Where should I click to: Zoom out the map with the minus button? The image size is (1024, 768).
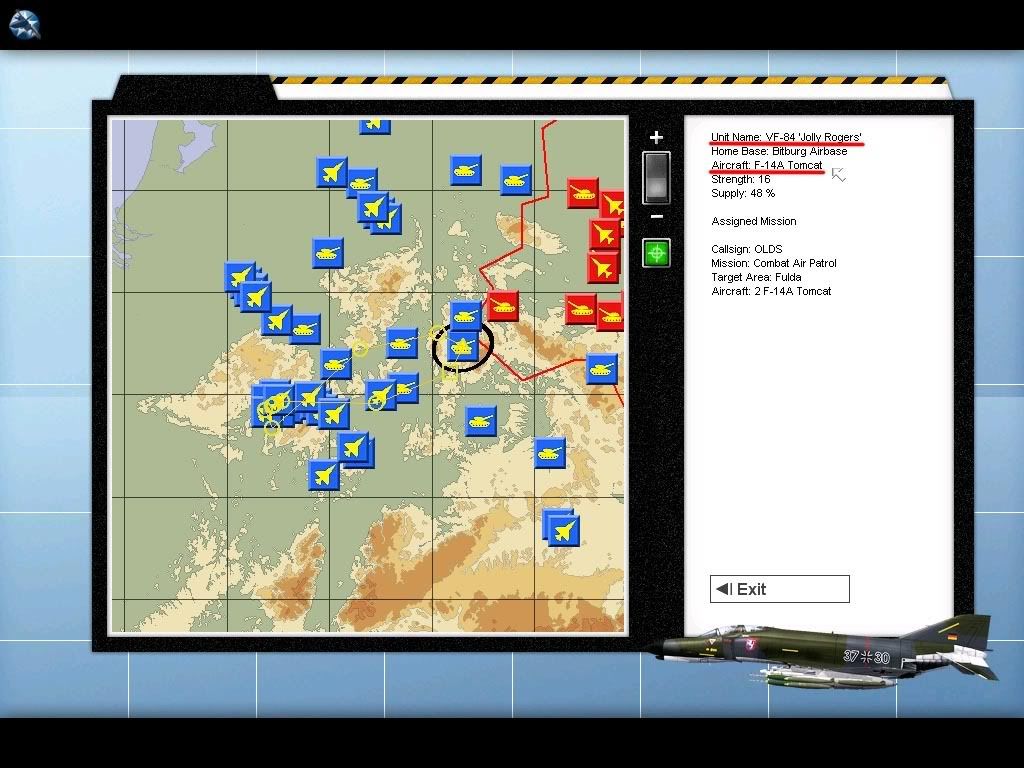[657, 216]
